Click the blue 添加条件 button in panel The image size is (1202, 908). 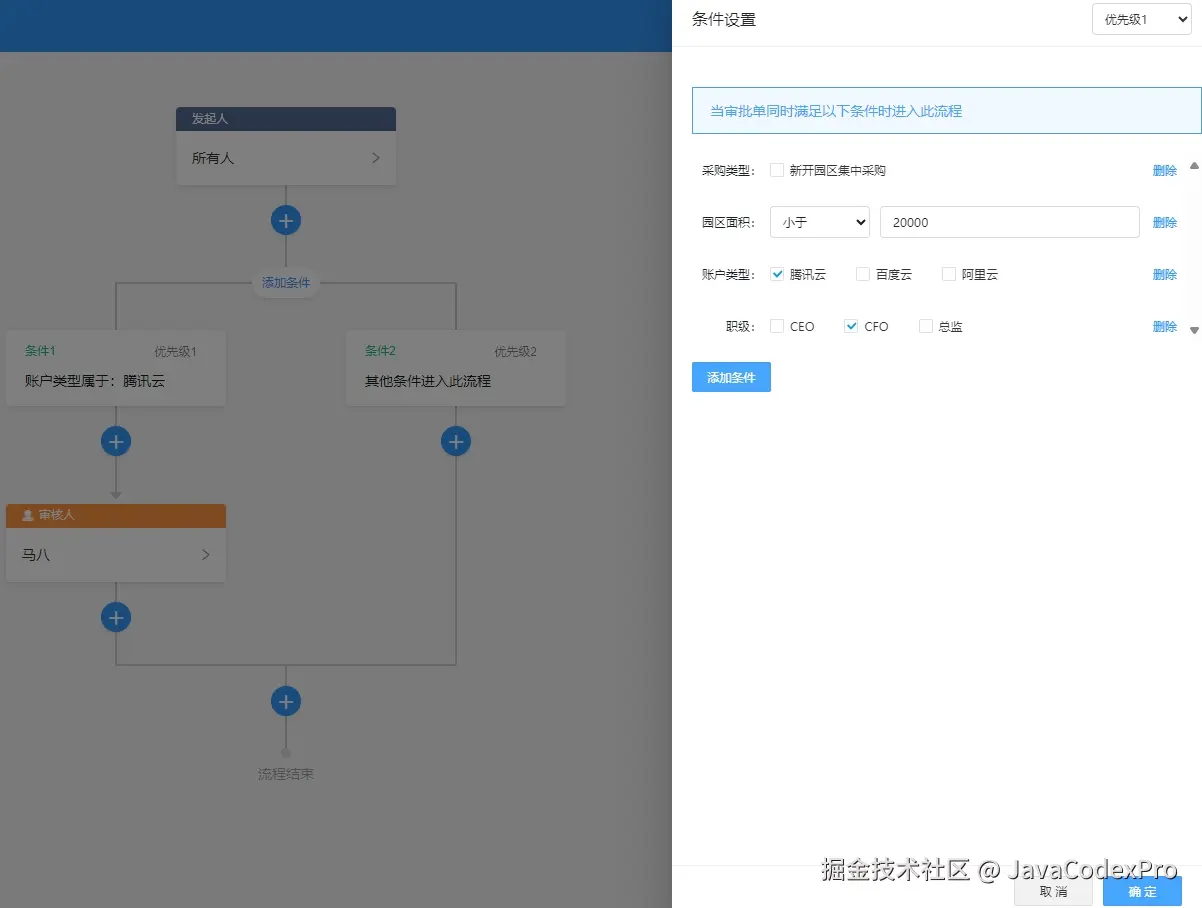click(731, 377)
